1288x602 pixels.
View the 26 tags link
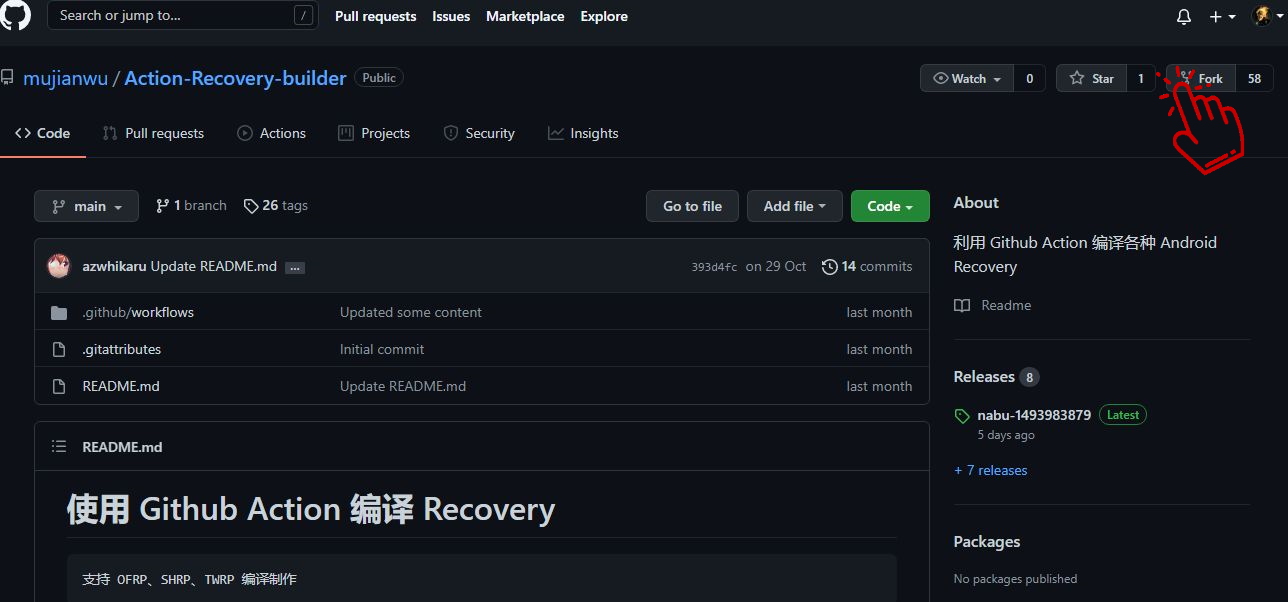tap(276, 205)
